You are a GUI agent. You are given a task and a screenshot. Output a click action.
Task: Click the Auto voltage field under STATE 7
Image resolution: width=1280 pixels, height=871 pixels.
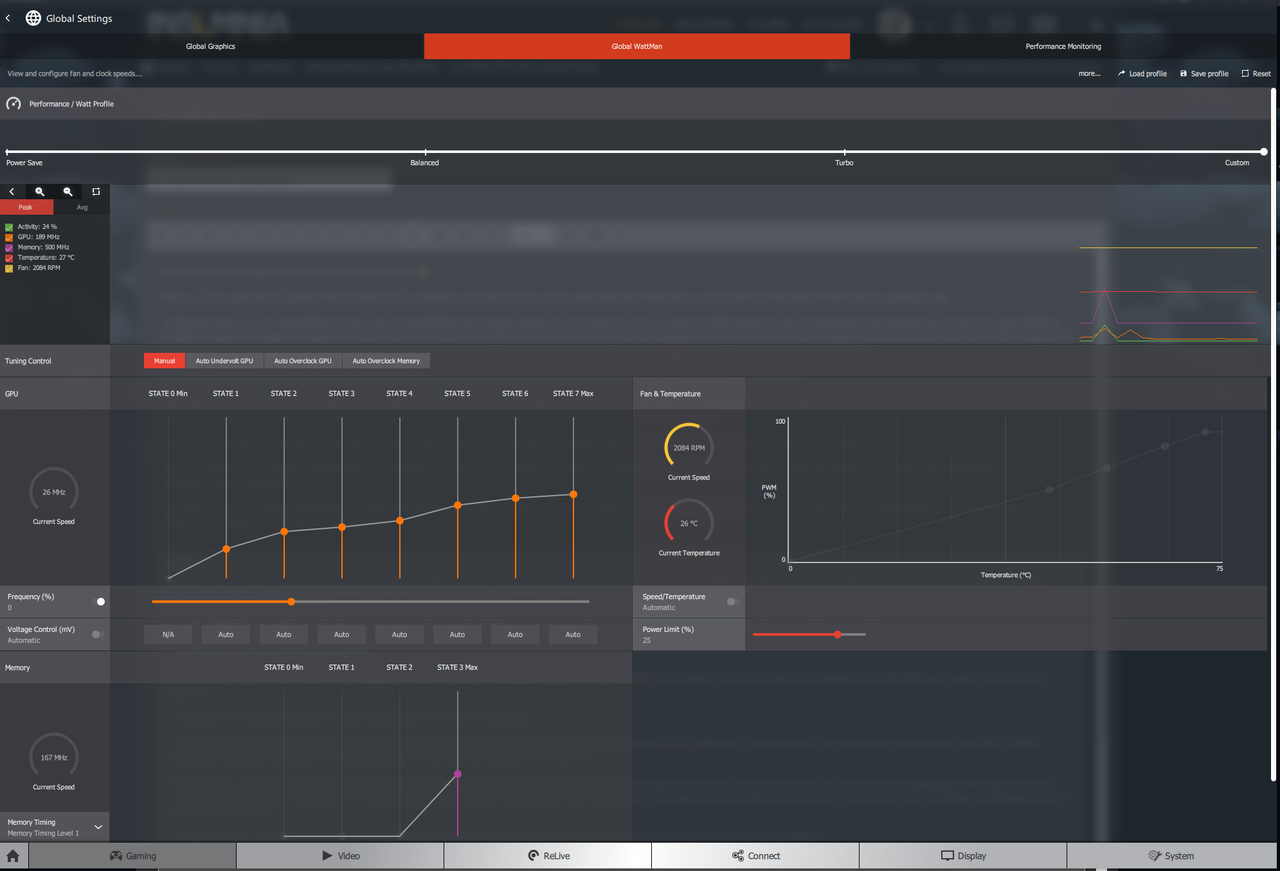[573, 634]
